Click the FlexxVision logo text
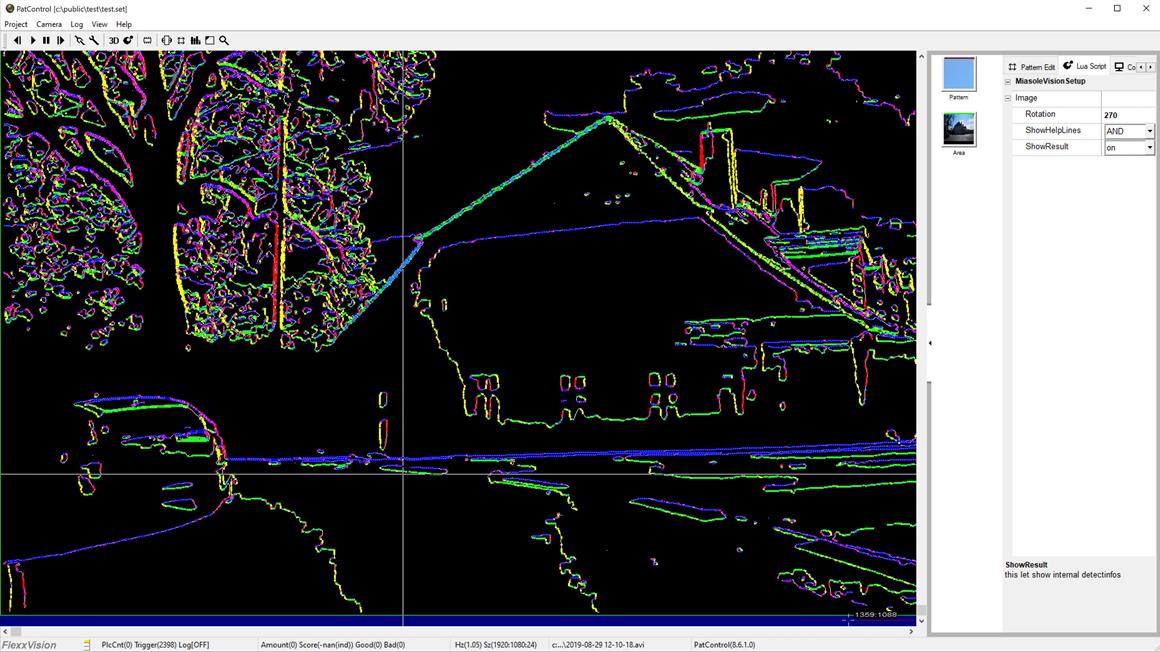Viewport: 1160px width, 652px height. pyautogui.click(x=30, y=645)
